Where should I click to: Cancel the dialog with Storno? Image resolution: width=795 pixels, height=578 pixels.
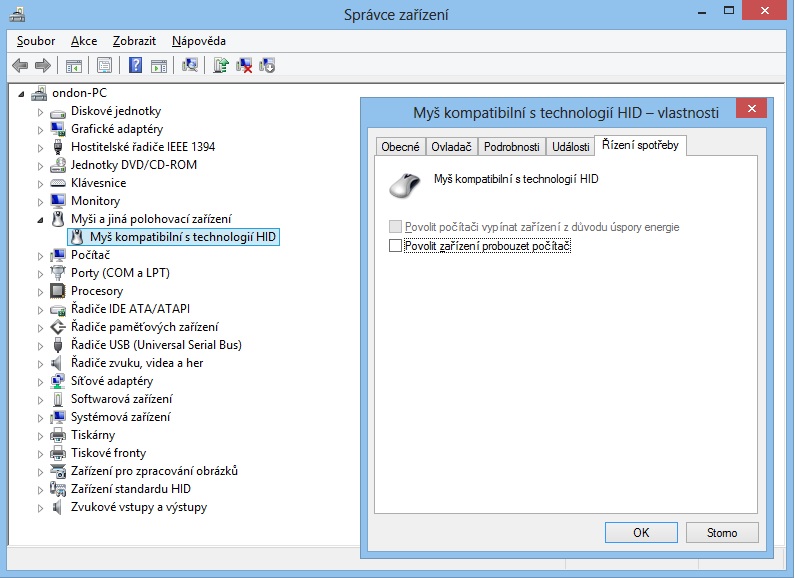(722, 532)
